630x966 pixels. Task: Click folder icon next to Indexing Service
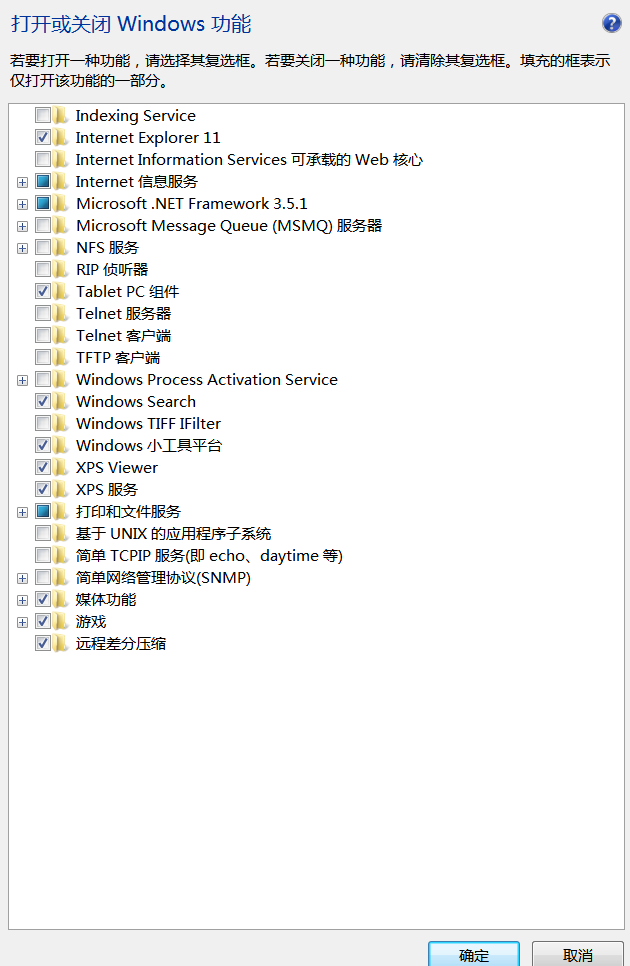[x=62, y=116]
